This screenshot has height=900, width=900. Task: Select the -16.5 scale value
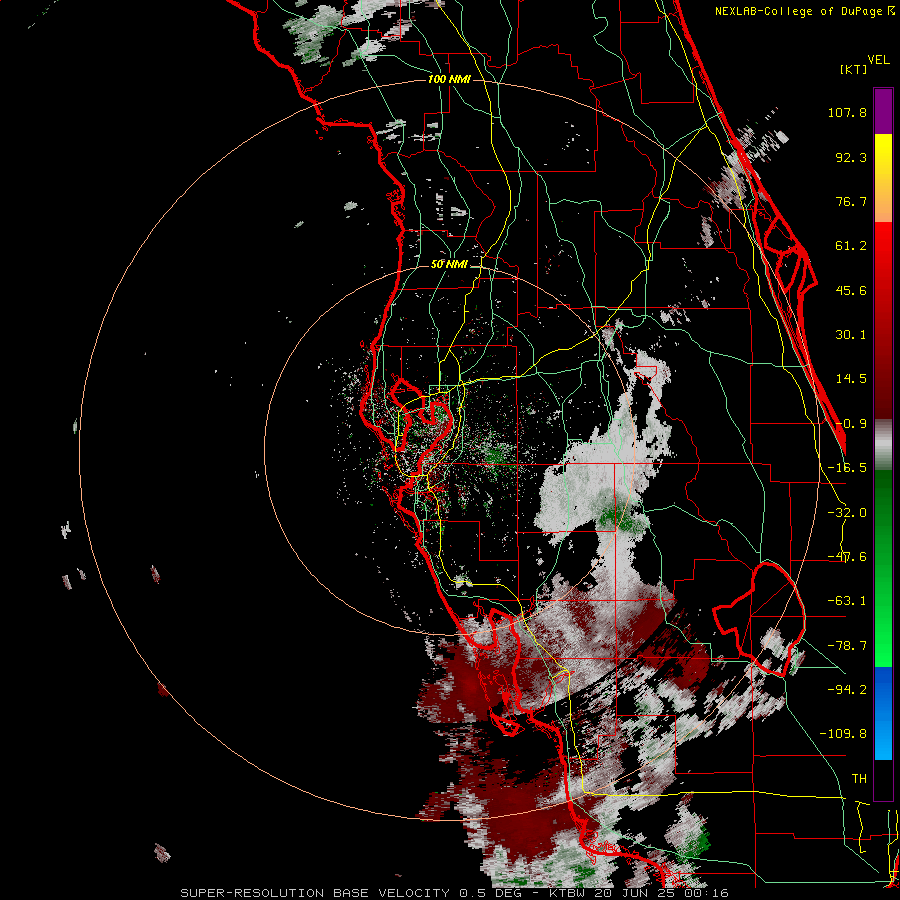click(x=847, y=468)
